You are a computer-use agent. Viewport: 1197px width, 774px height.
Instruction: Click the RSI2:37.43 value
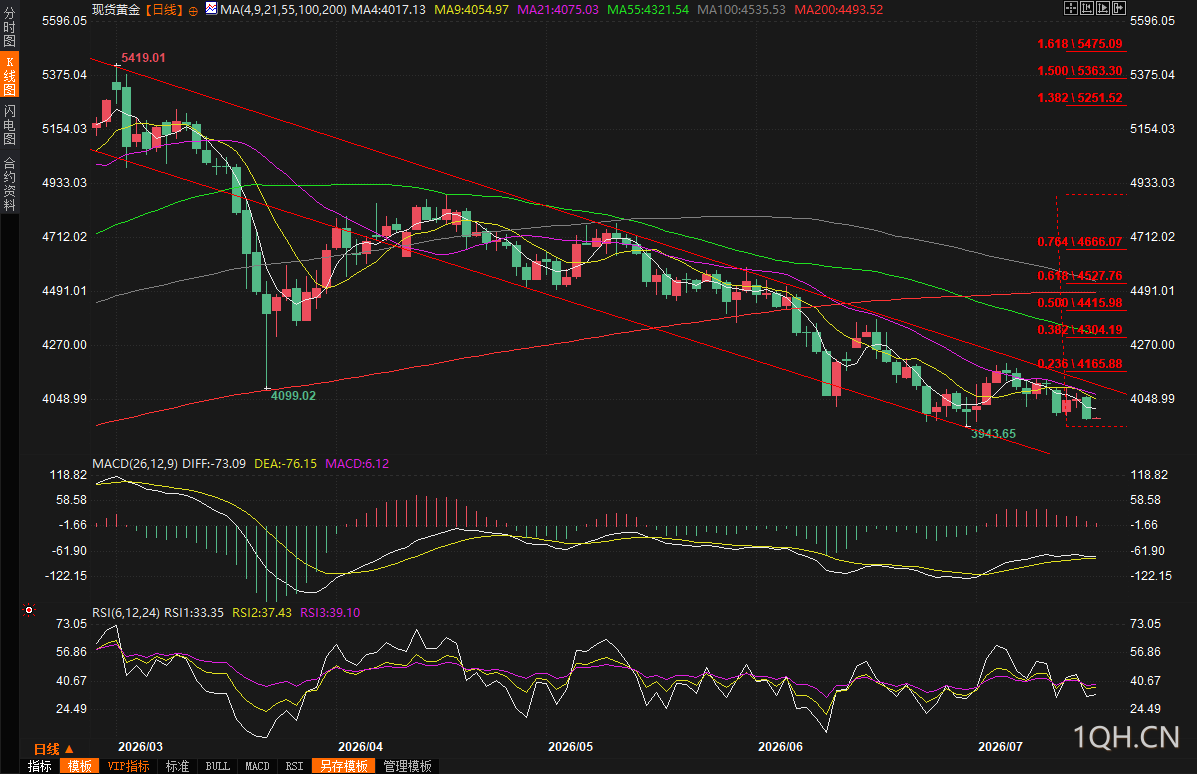pos(262,612)
